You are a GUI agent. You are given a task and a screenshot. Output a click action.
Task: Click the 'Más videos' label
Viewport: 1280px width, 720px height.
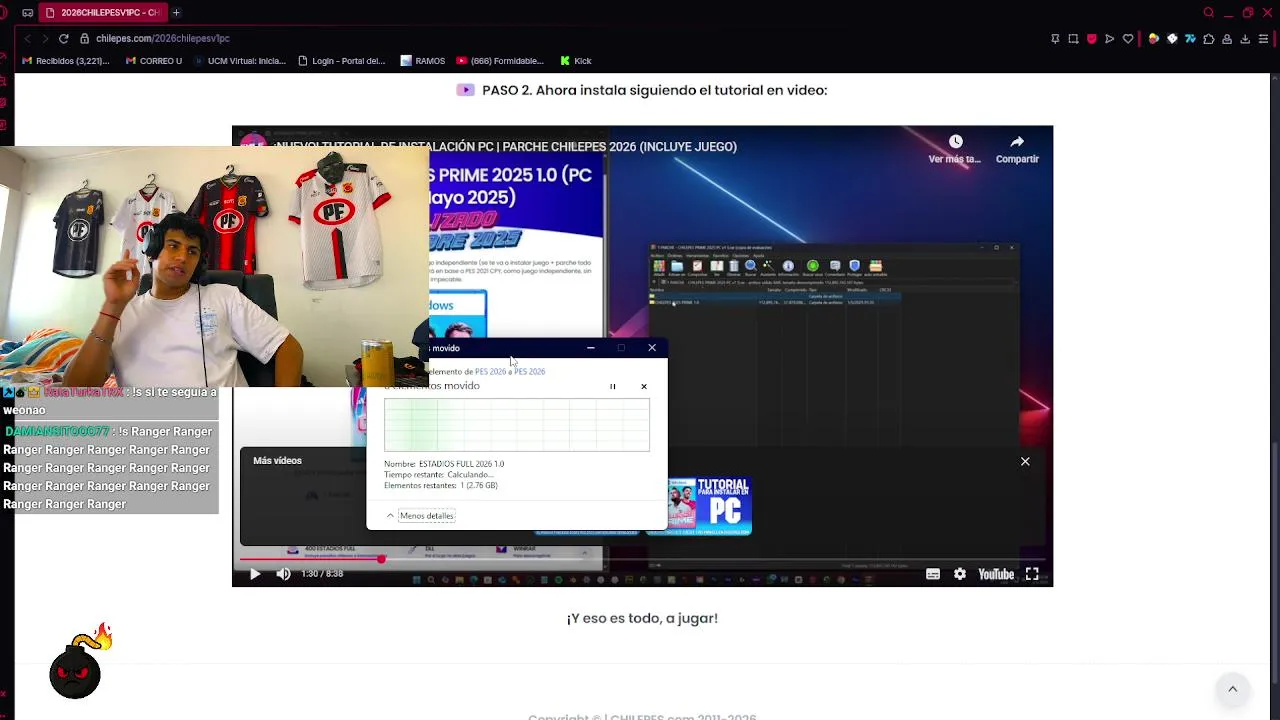[277, 460]
